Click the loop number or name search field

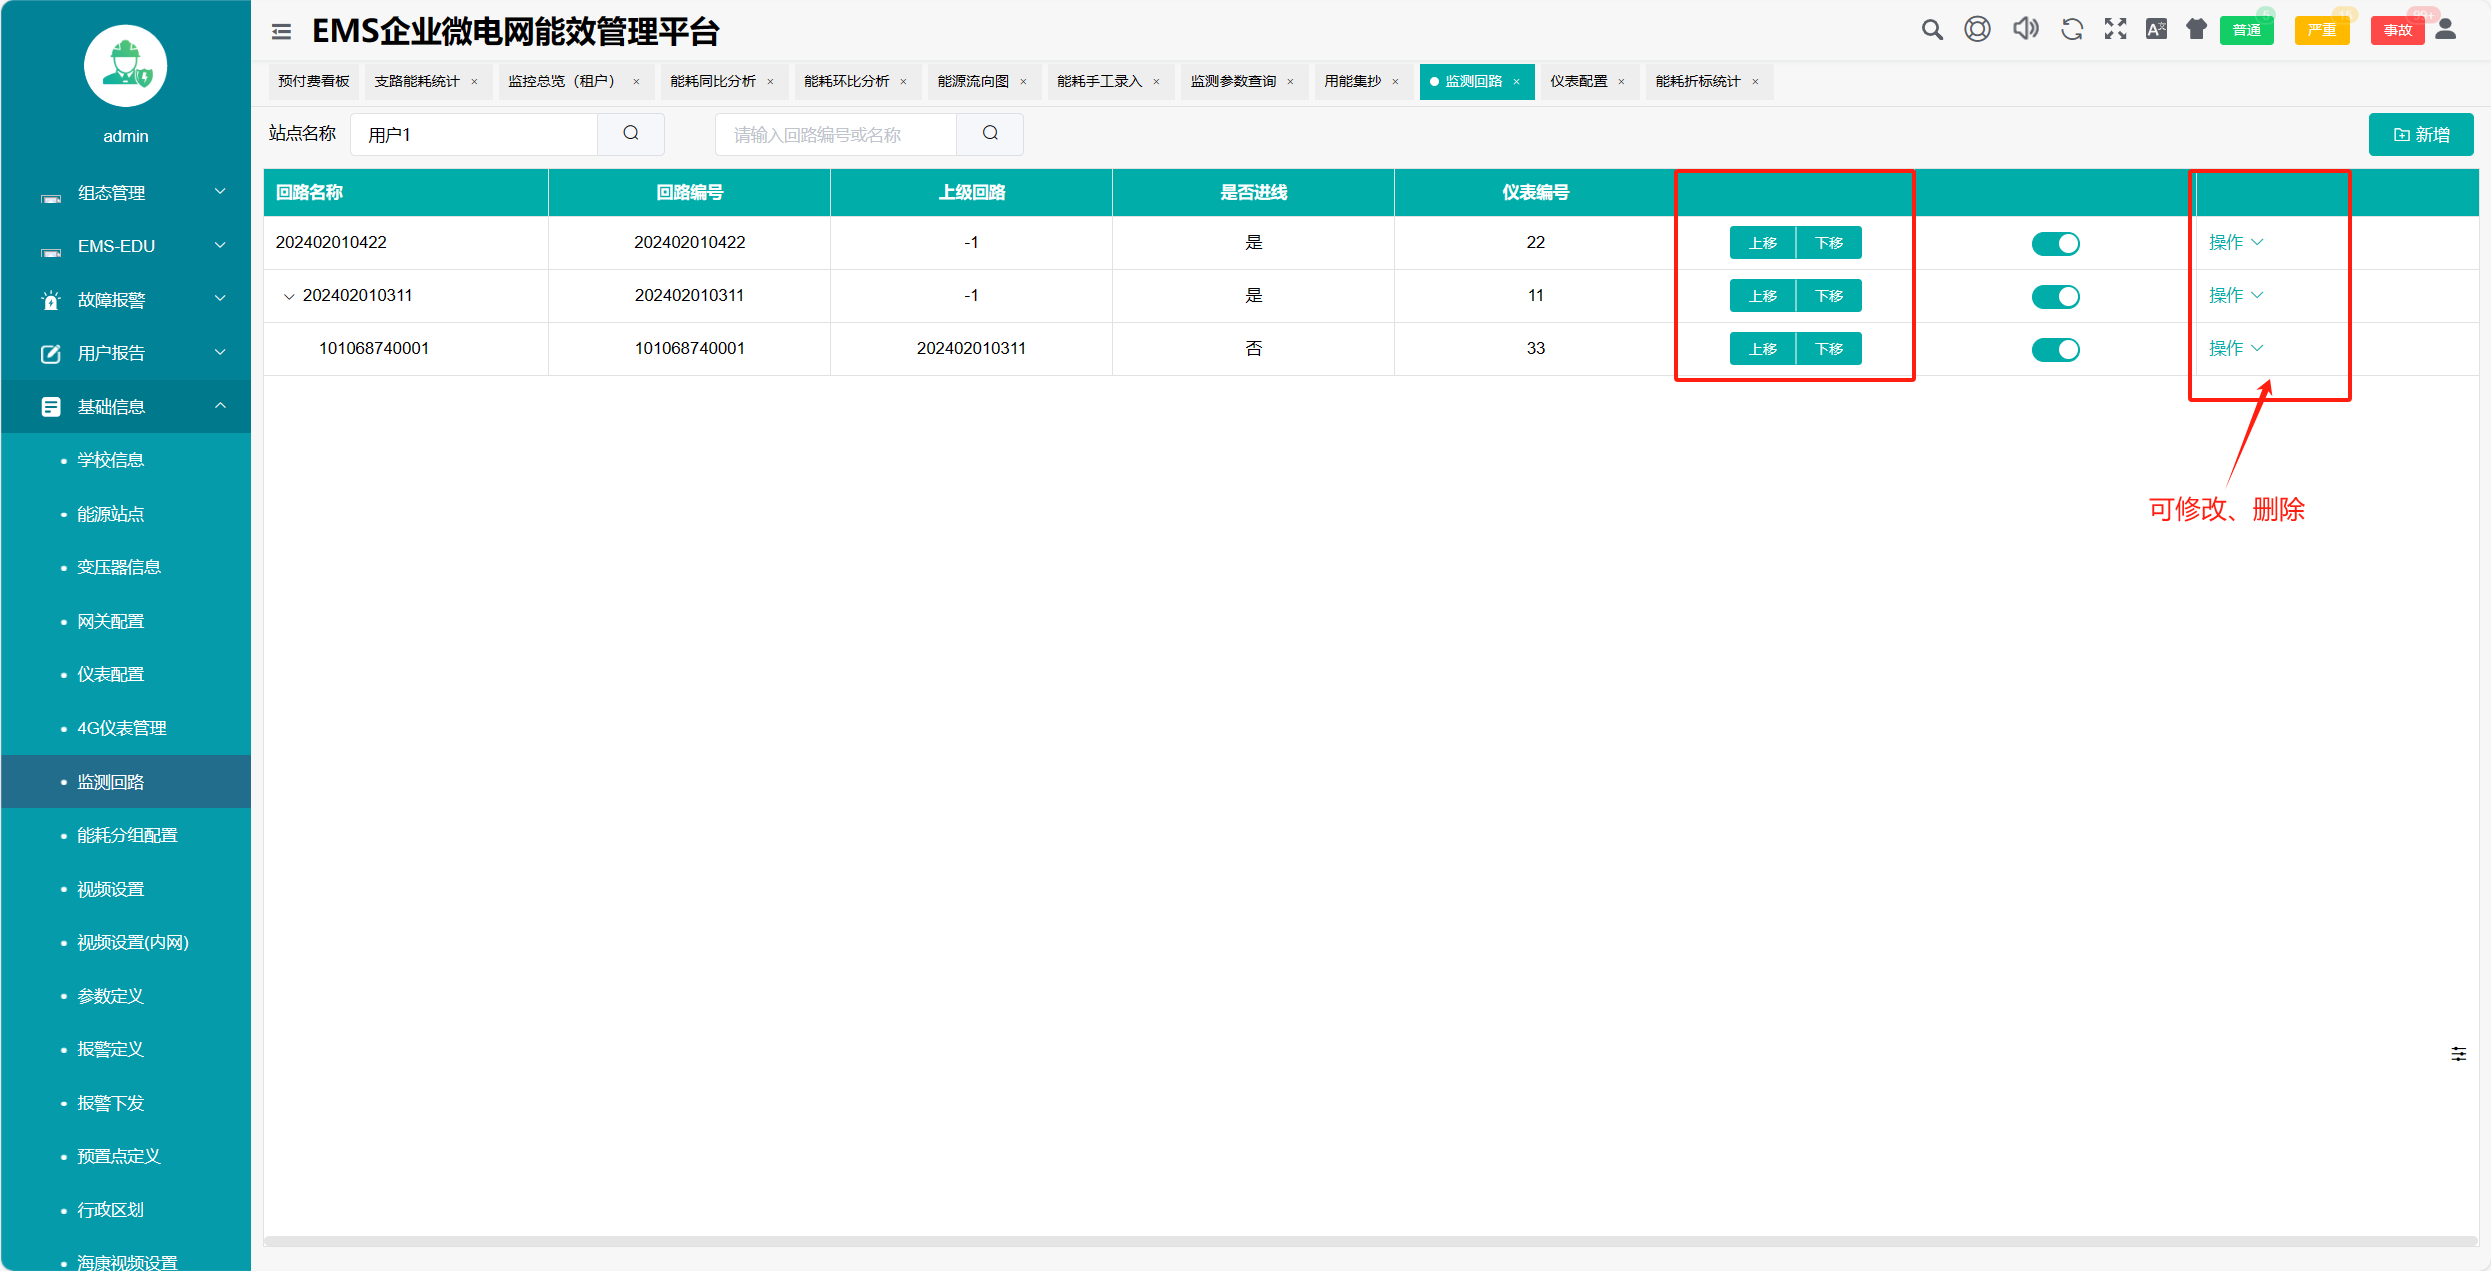(x=835, y=135)
